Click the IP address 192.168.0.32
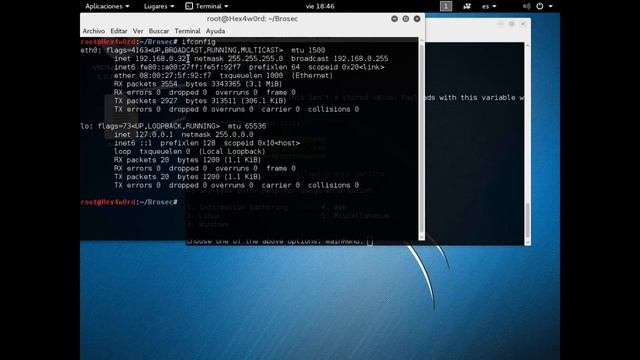The image size is (640, 360). pos(161,59)
